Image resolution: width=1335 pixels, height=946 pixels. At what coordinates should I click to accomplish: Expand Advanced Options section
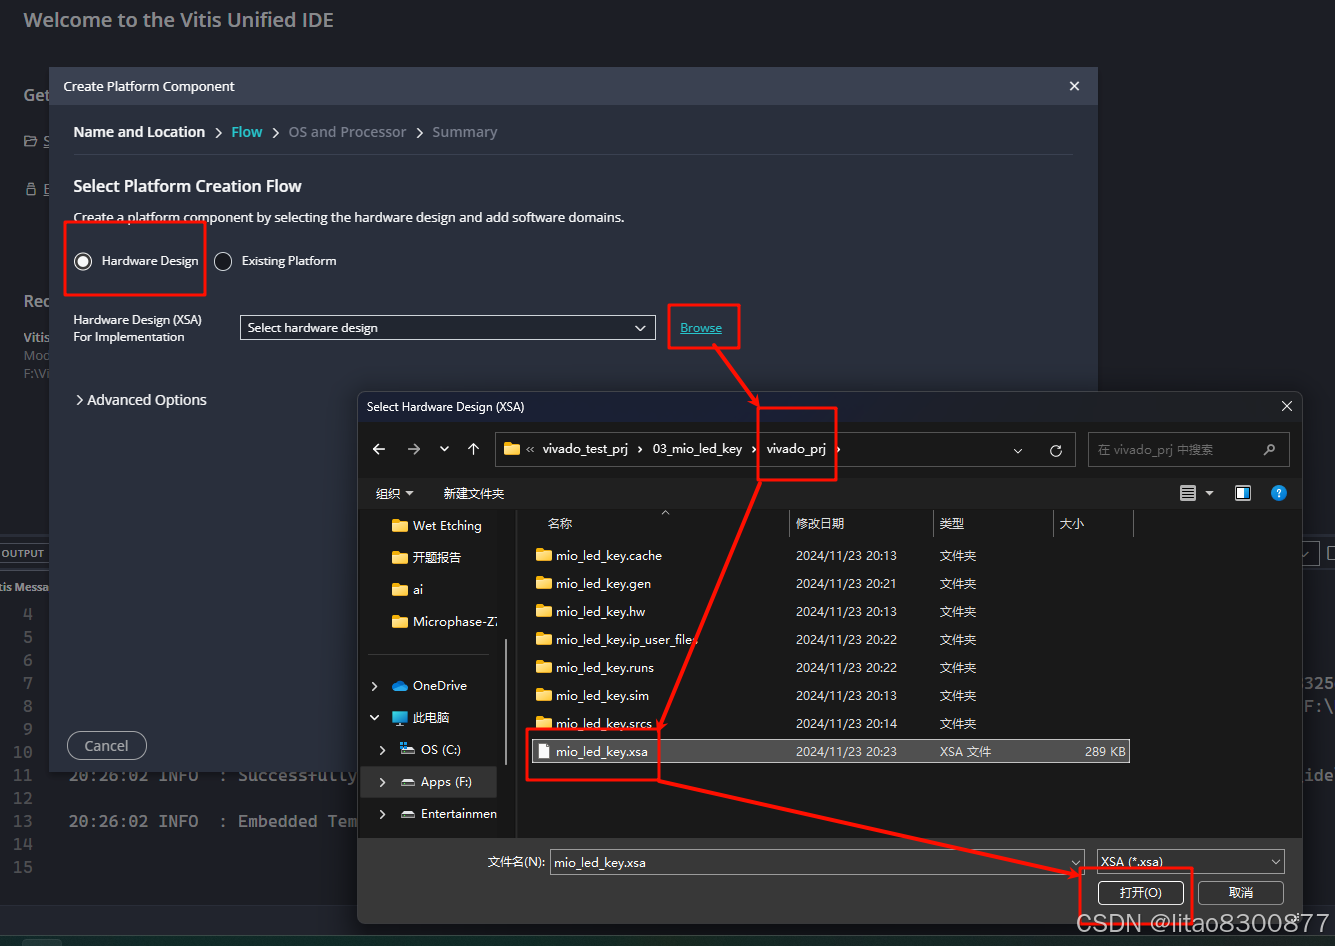click(141, 400)
